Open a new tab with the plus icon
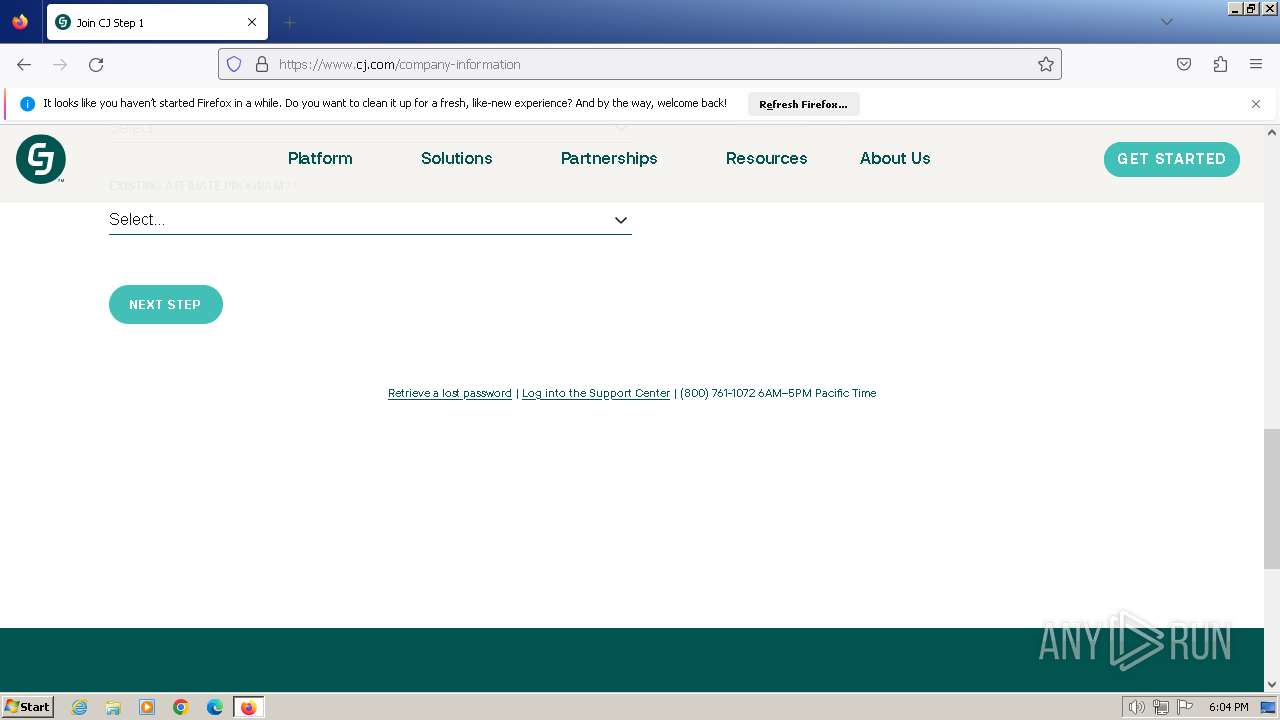 [290, 22]
